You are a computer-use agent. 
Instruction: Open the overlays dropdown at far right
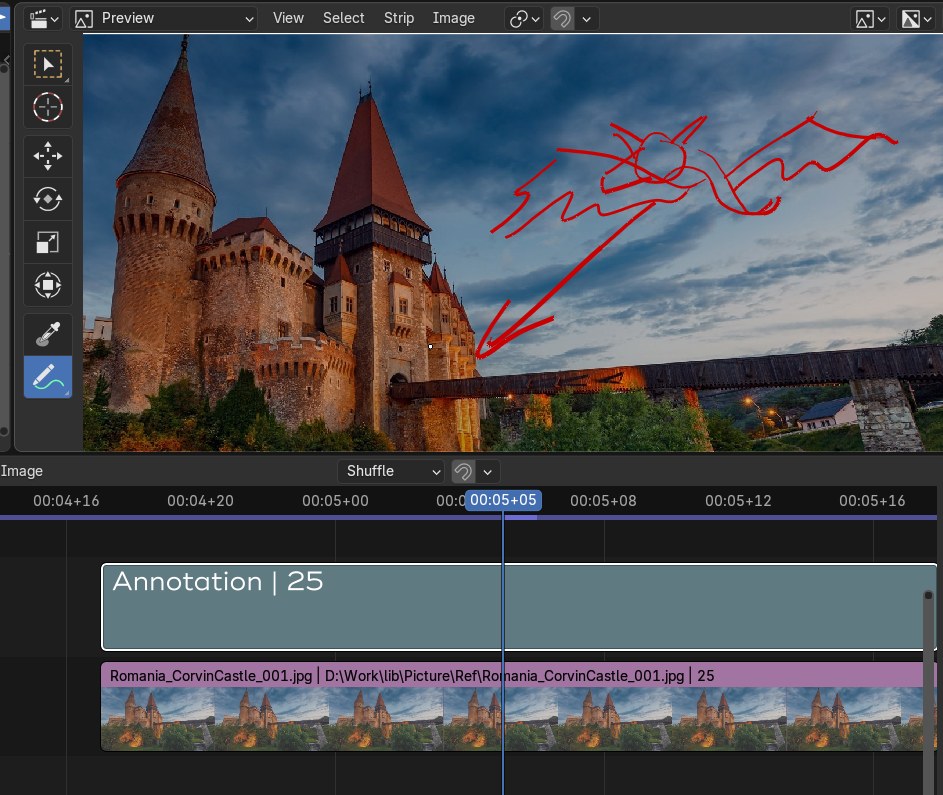pyautogui.click(x=916, y=19)
